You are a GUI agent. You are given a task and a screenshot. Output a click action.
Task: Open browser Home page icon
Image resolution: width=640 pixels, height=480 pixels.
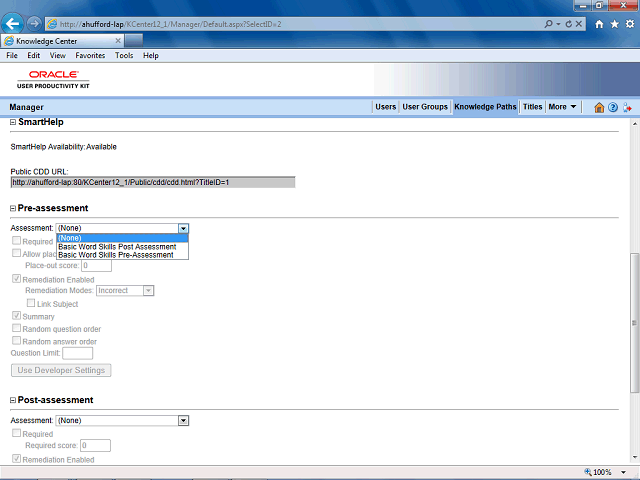[599, 24]
